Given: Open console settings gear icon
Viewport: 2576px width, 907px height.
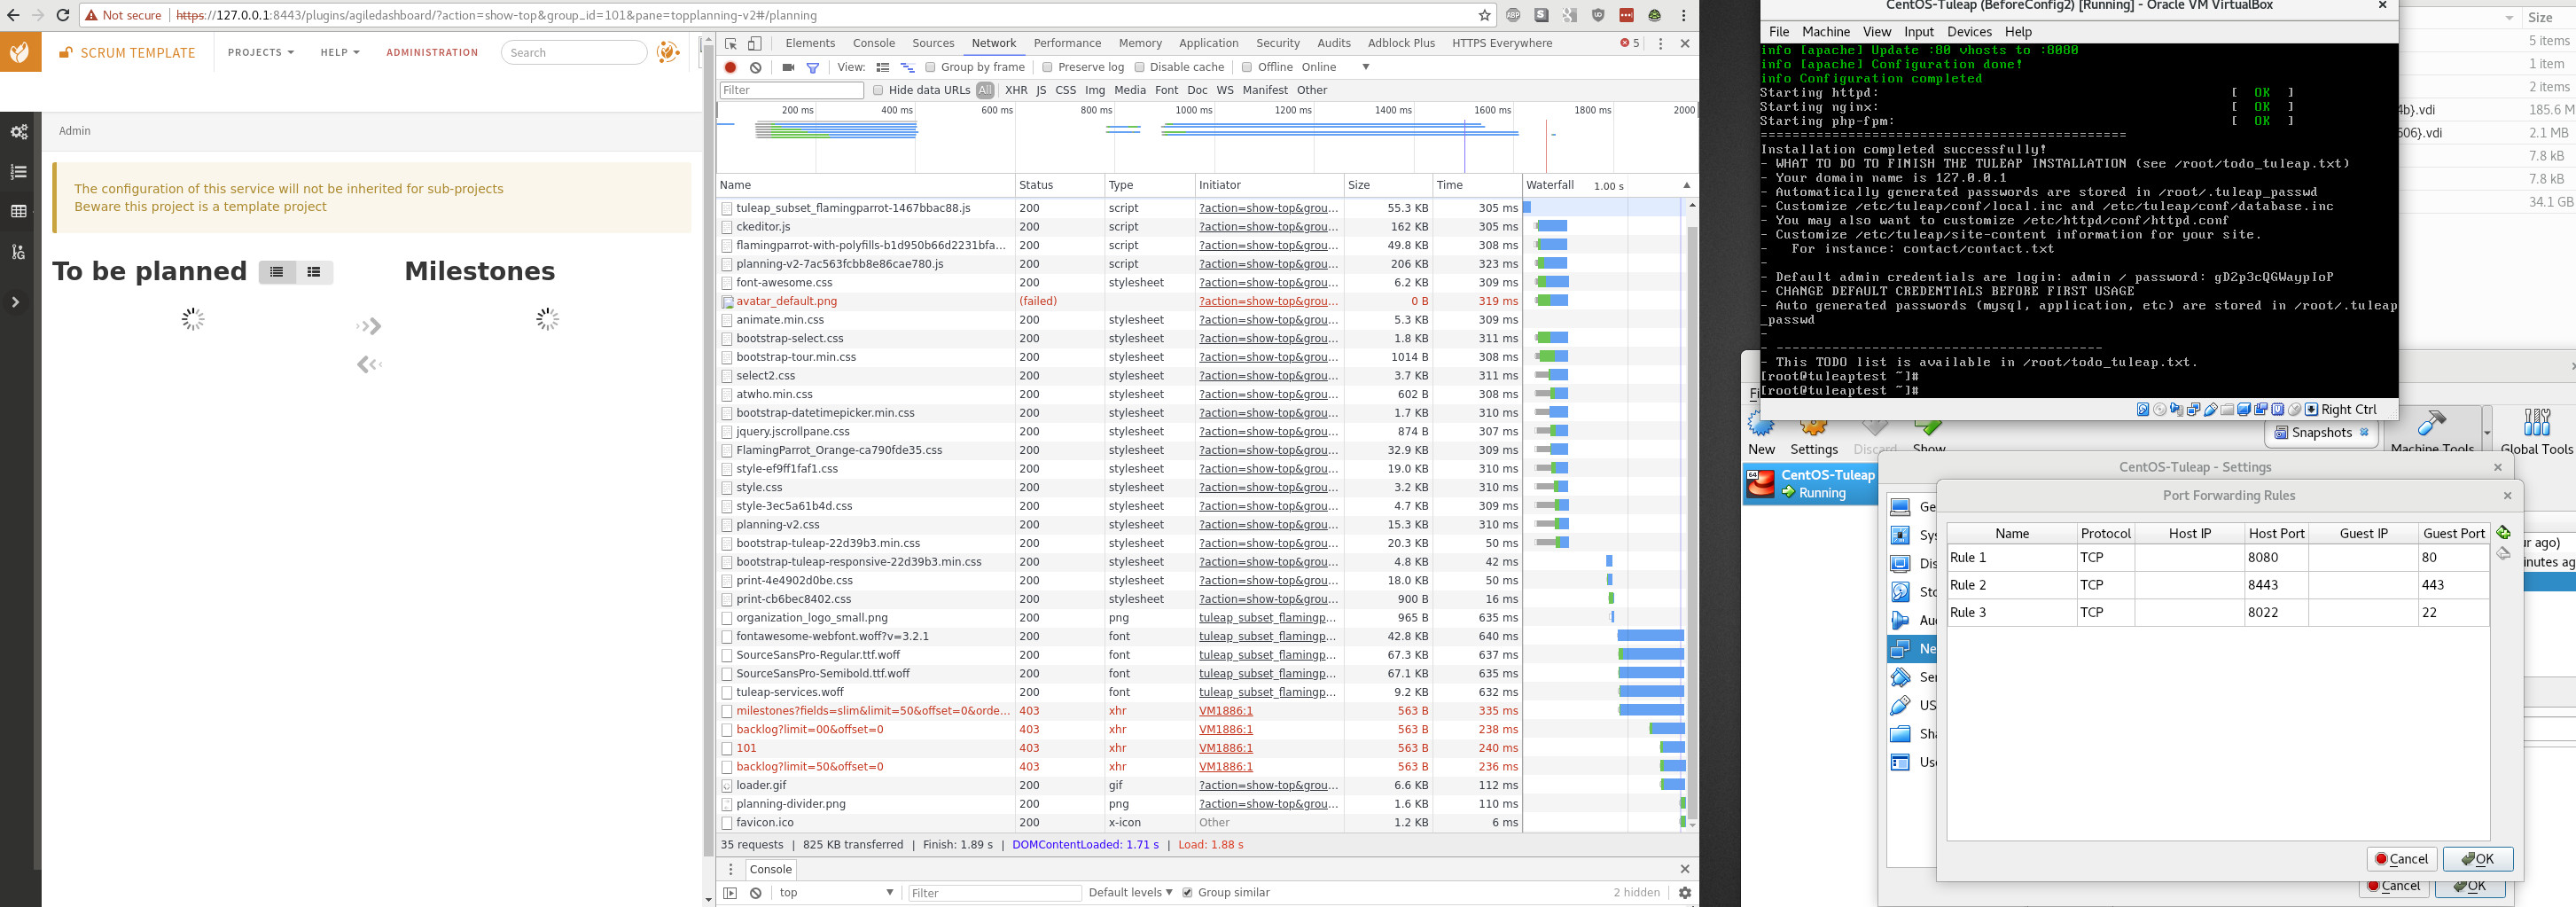Looking at the screenshot, I should (x=1685, y=893).
